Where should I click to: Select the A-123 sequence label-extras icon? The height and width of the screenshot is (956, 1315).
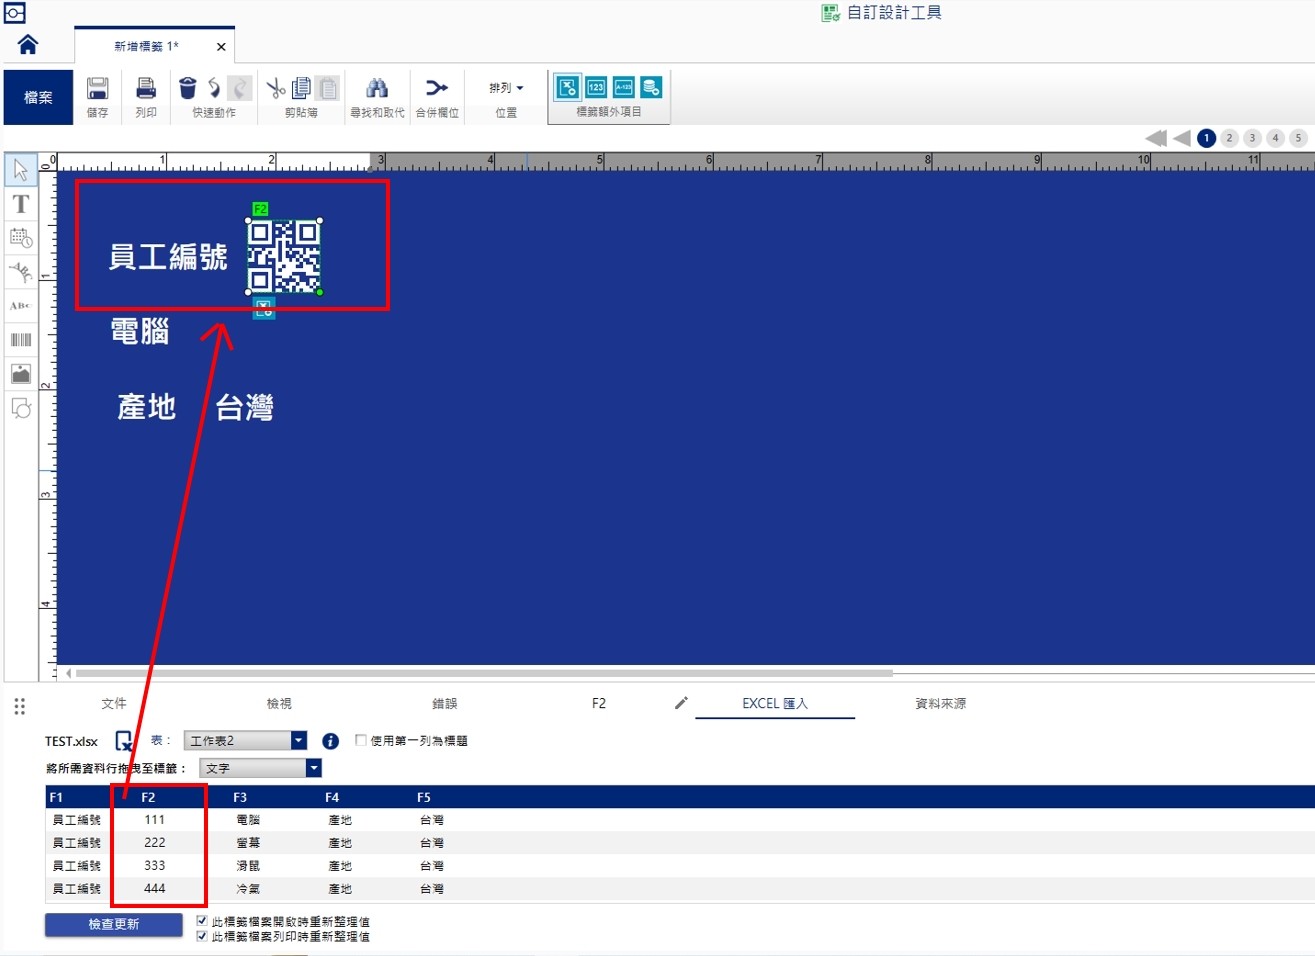click(624, 87)
